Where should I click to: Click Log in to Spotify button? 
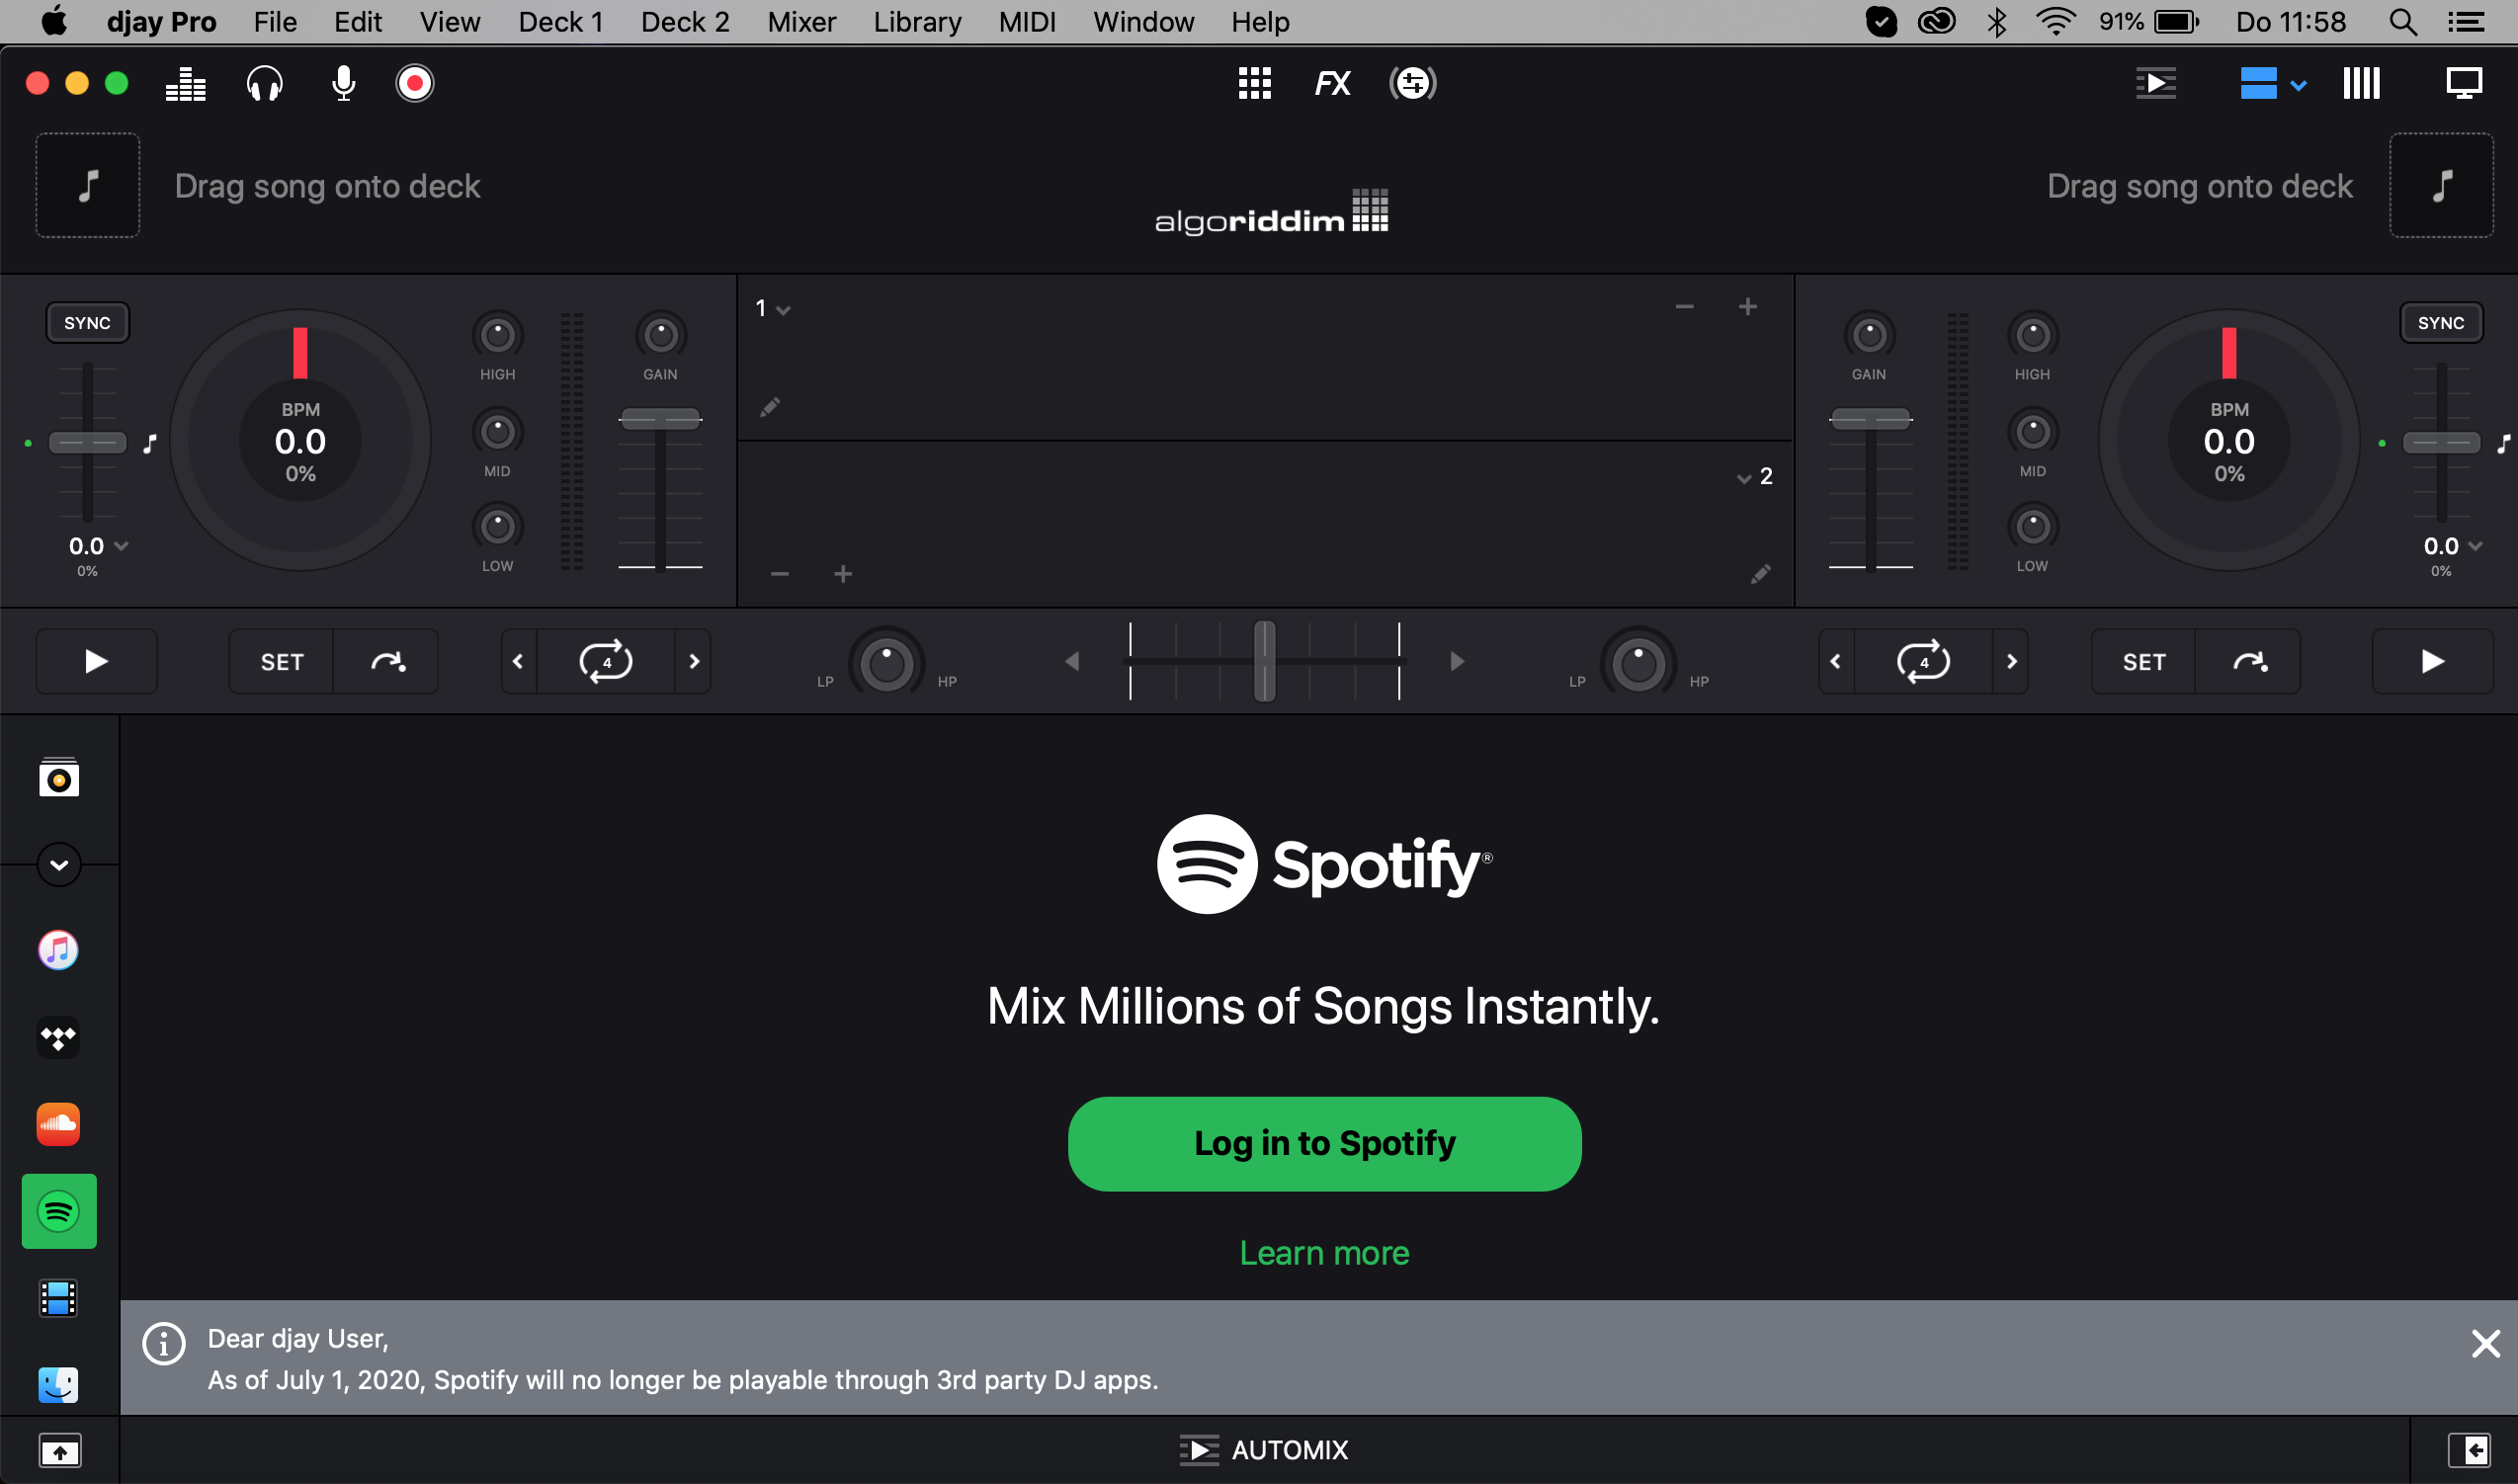(1324, 1143)
